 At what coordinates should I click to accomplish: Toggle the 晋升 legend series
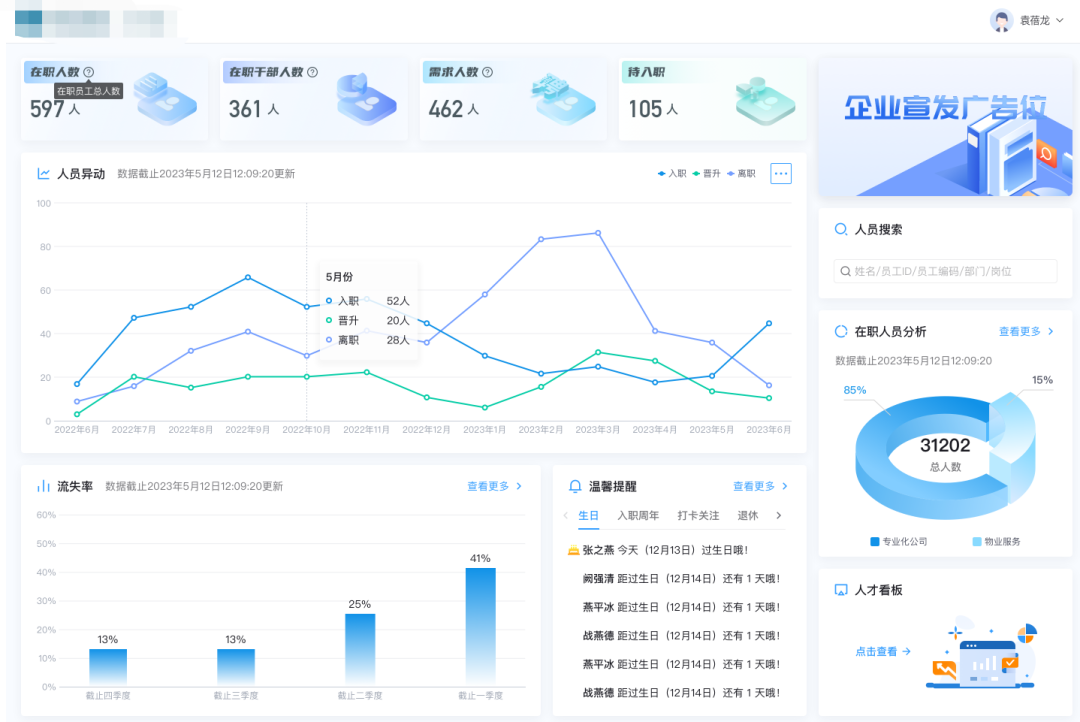click(706, 174)
